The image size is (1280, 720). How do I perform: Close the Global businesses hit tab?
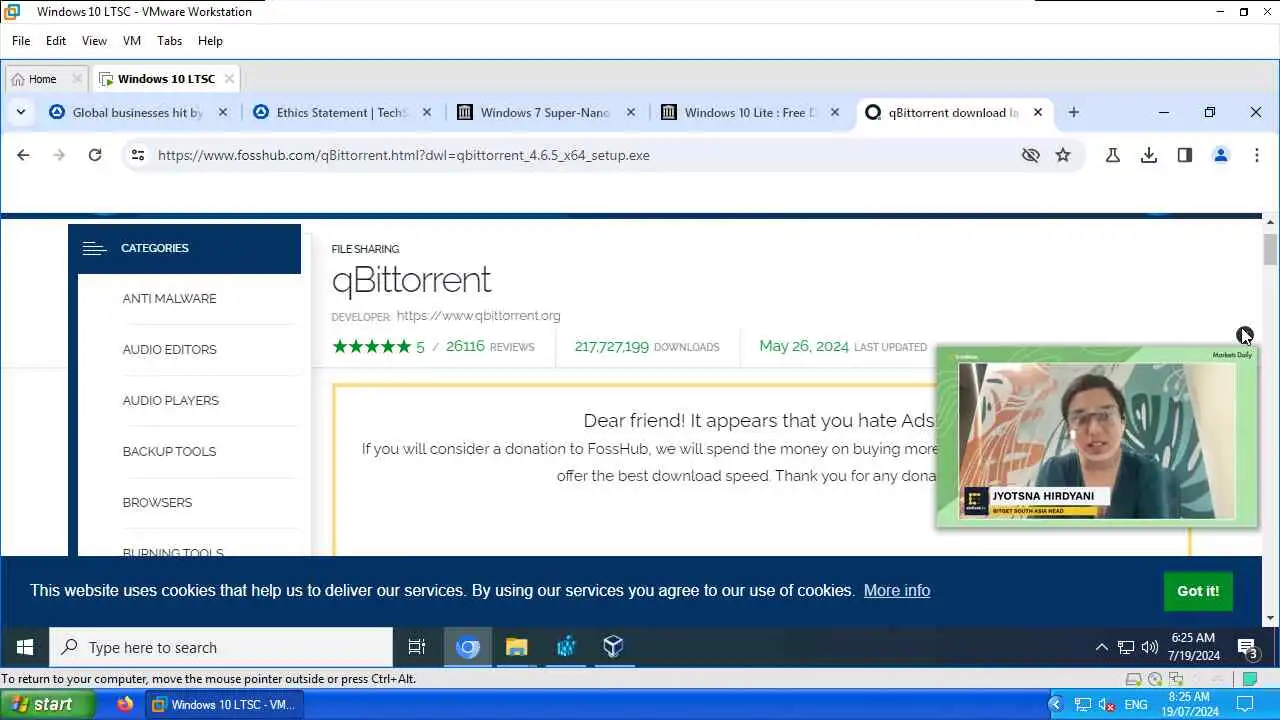(x=223, y=113)
